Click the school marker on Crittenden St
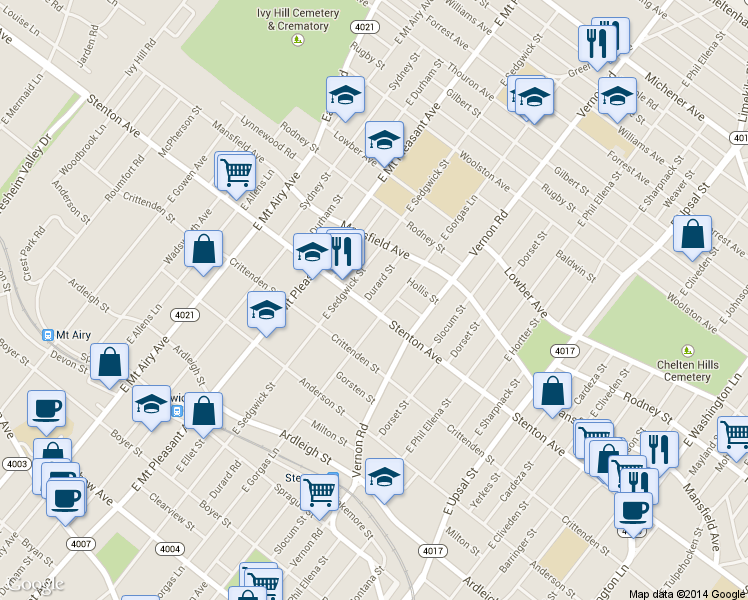Screen dimensions: 748x600 tap(267, 310)
